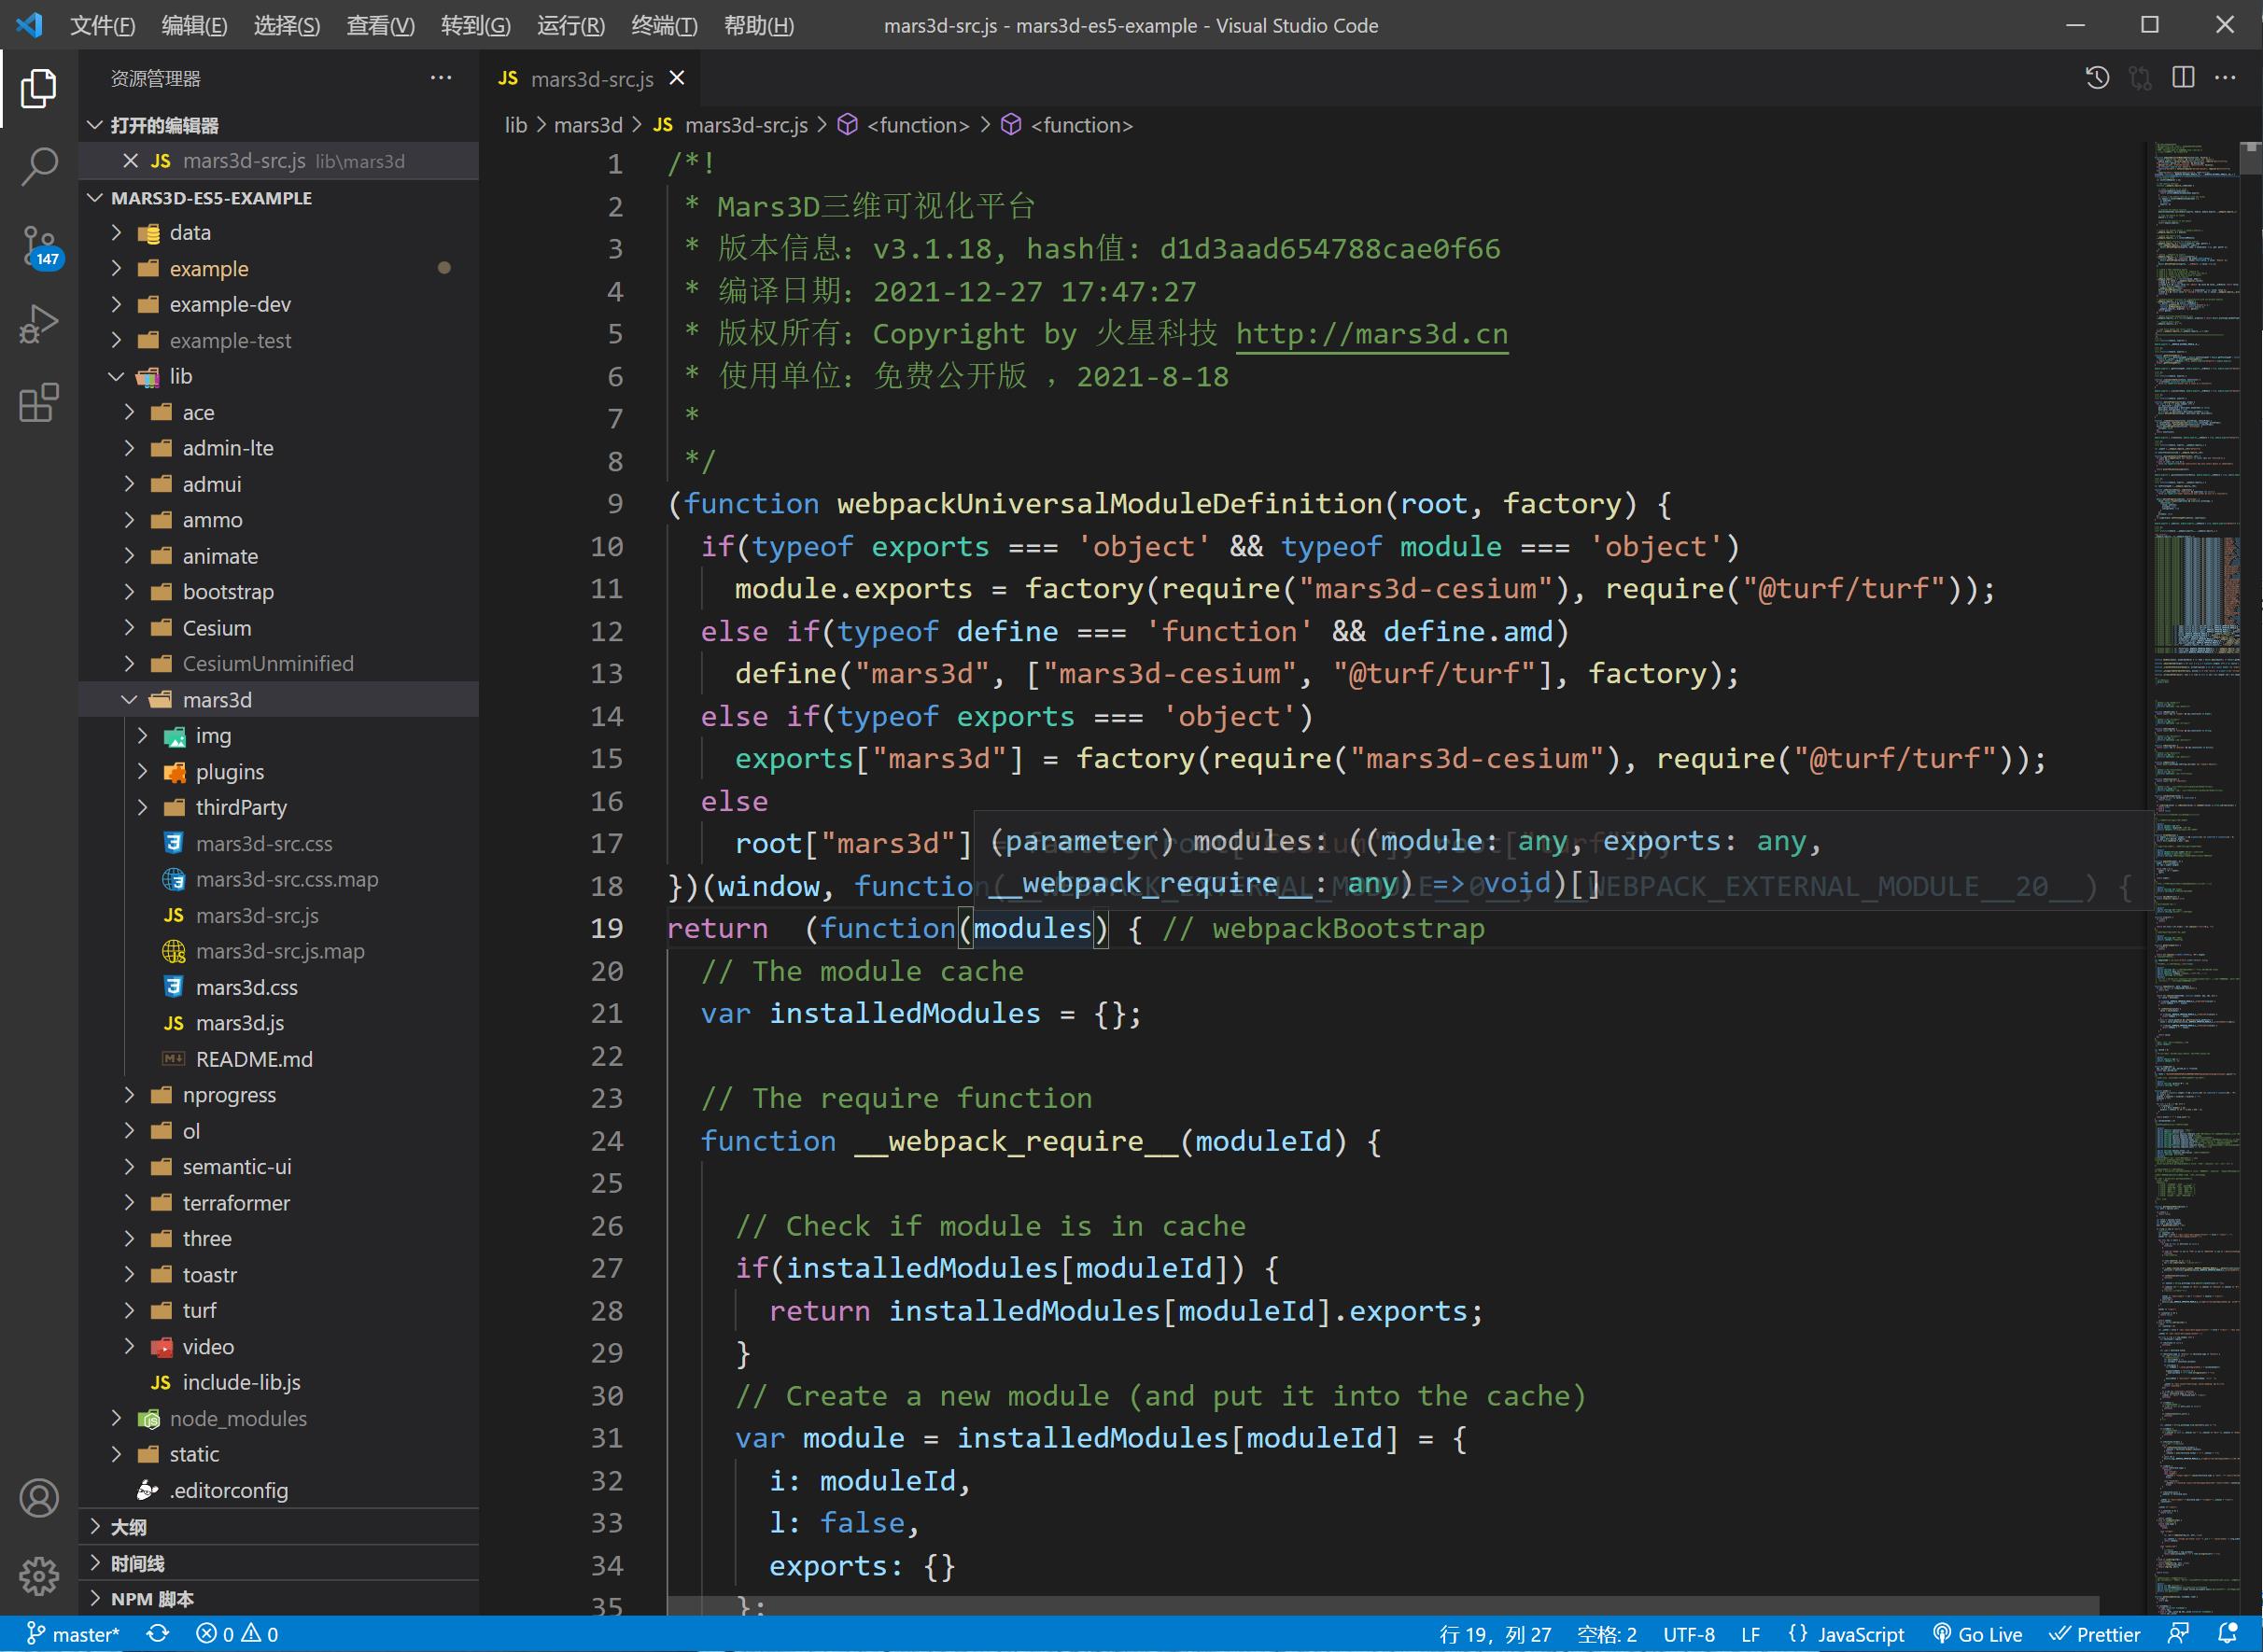Open the 查看(V) menu
This screenshot has width=2263, height=1652.
click(380, 25)
